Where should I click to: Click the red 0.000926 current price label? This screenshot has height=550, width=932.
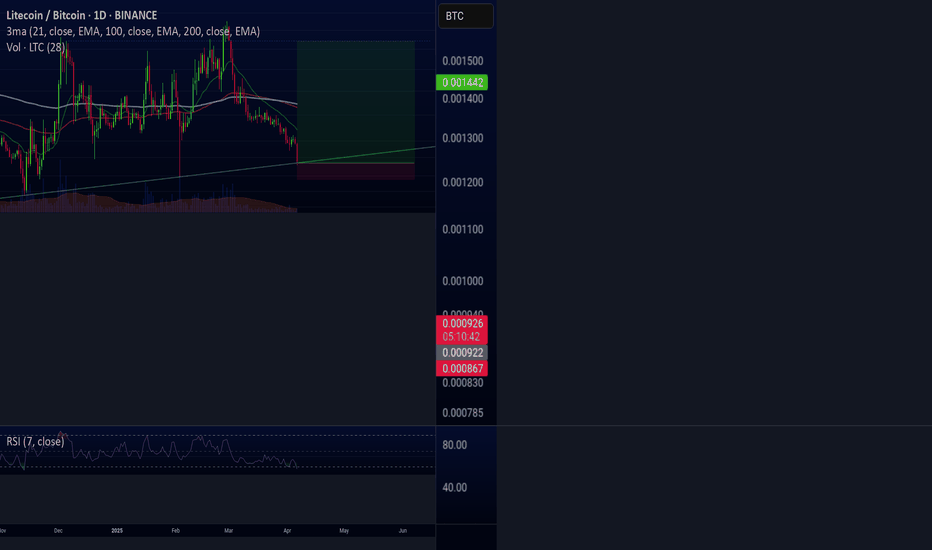pos(462,330)
